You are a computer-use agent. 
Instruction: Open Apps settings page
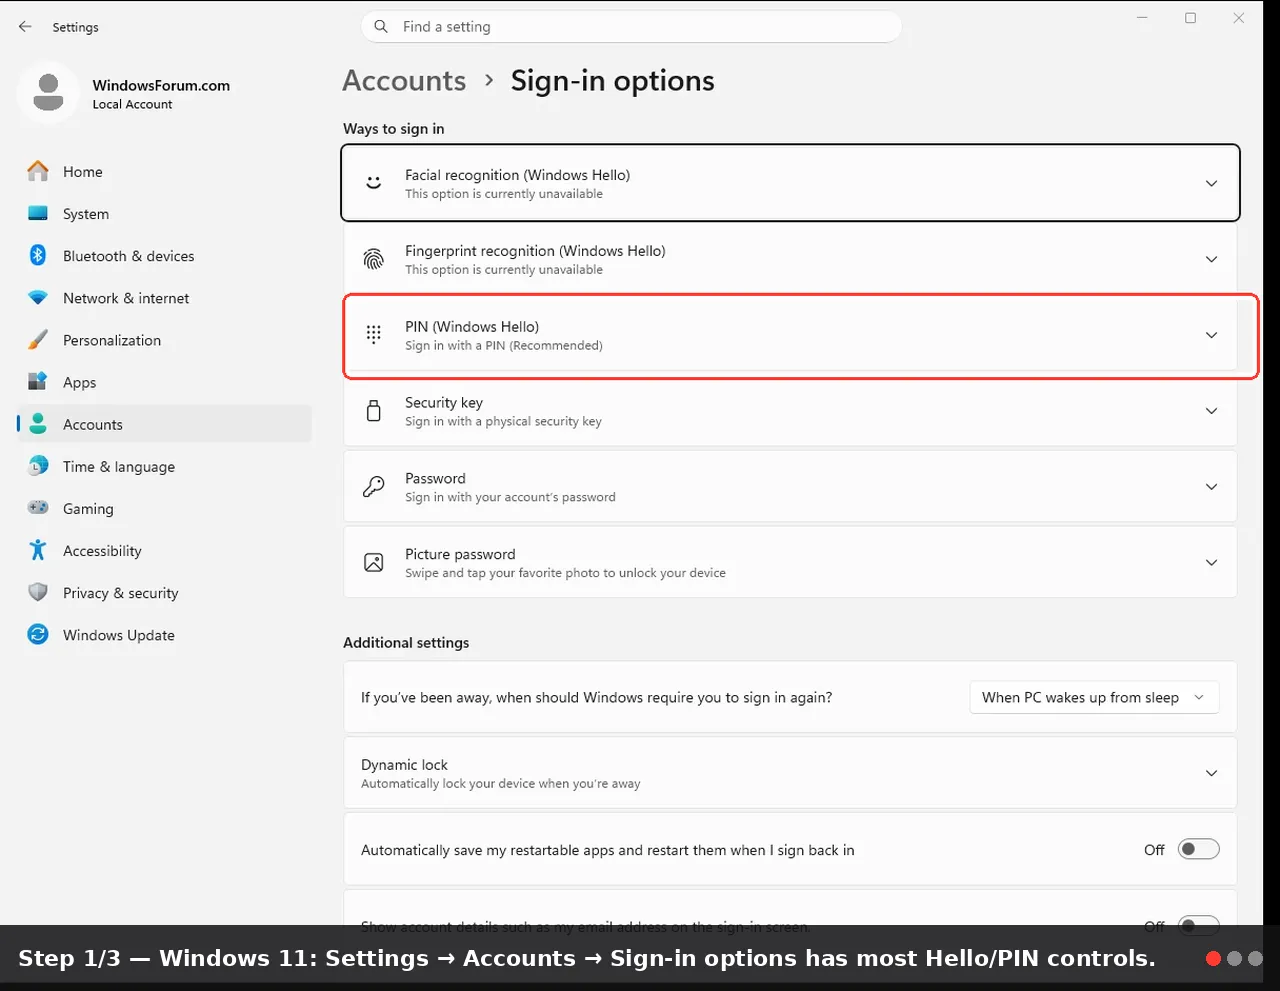tap(165, 382)
